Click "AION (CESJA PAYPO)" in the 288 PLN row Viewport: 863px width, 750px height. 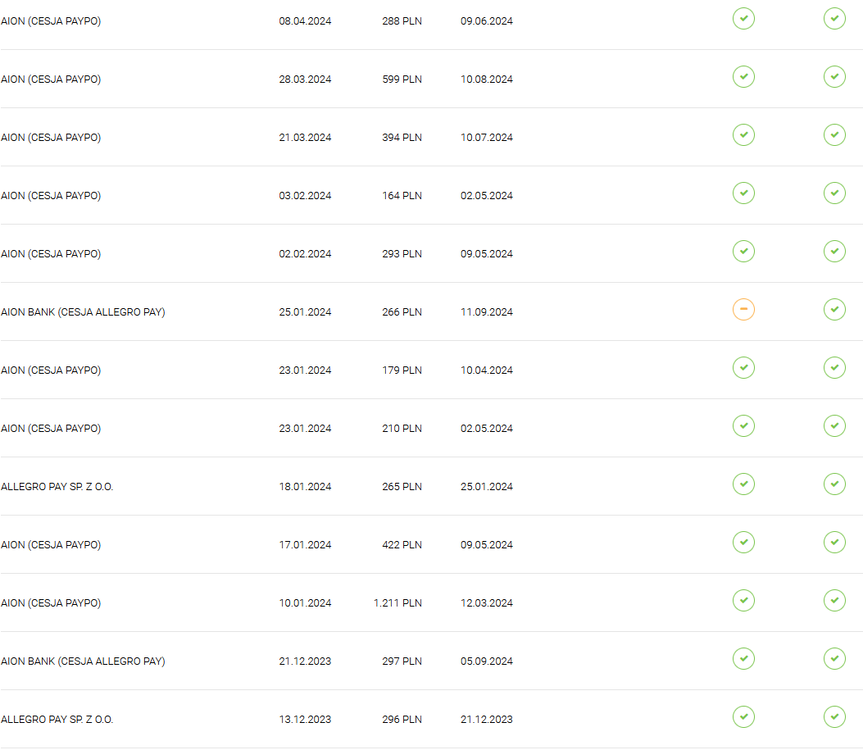click(x=51, y=21)
